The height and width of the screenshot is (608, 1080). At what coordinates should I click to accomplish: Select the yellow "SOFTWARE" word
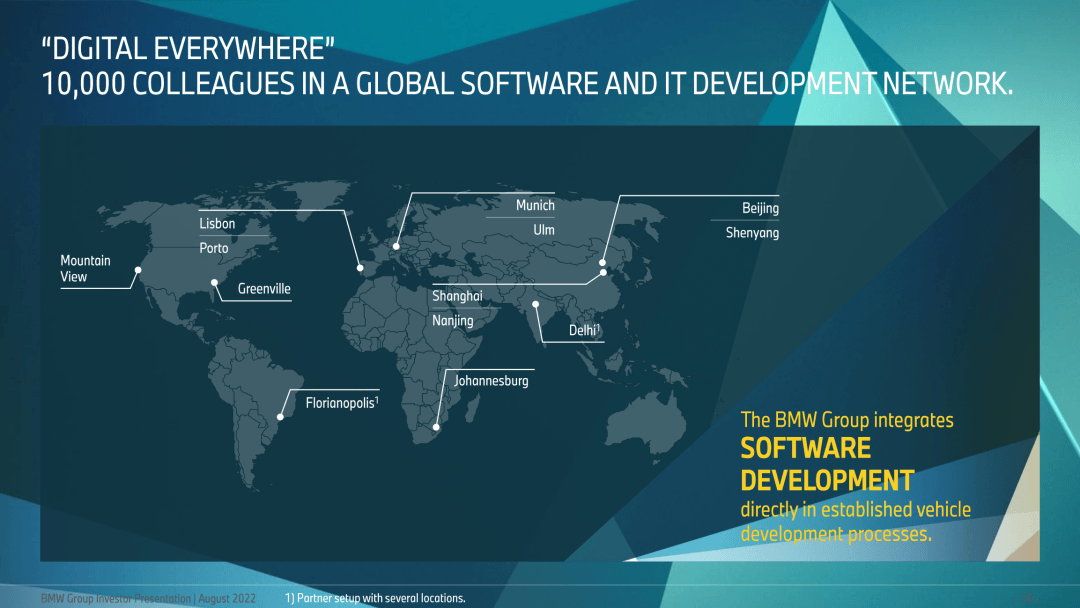point(806,449)
